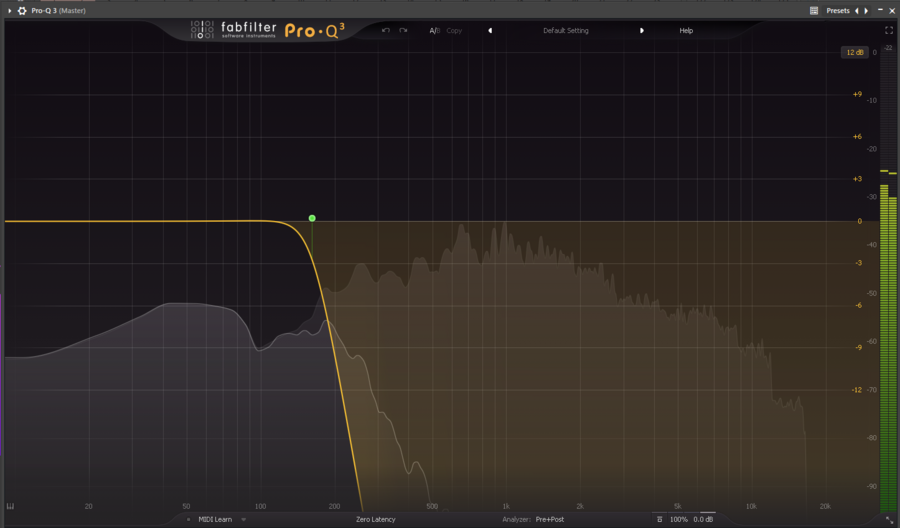Open the Zero Latency processing mode menu
900x528 pixels.
pos(375,519)
